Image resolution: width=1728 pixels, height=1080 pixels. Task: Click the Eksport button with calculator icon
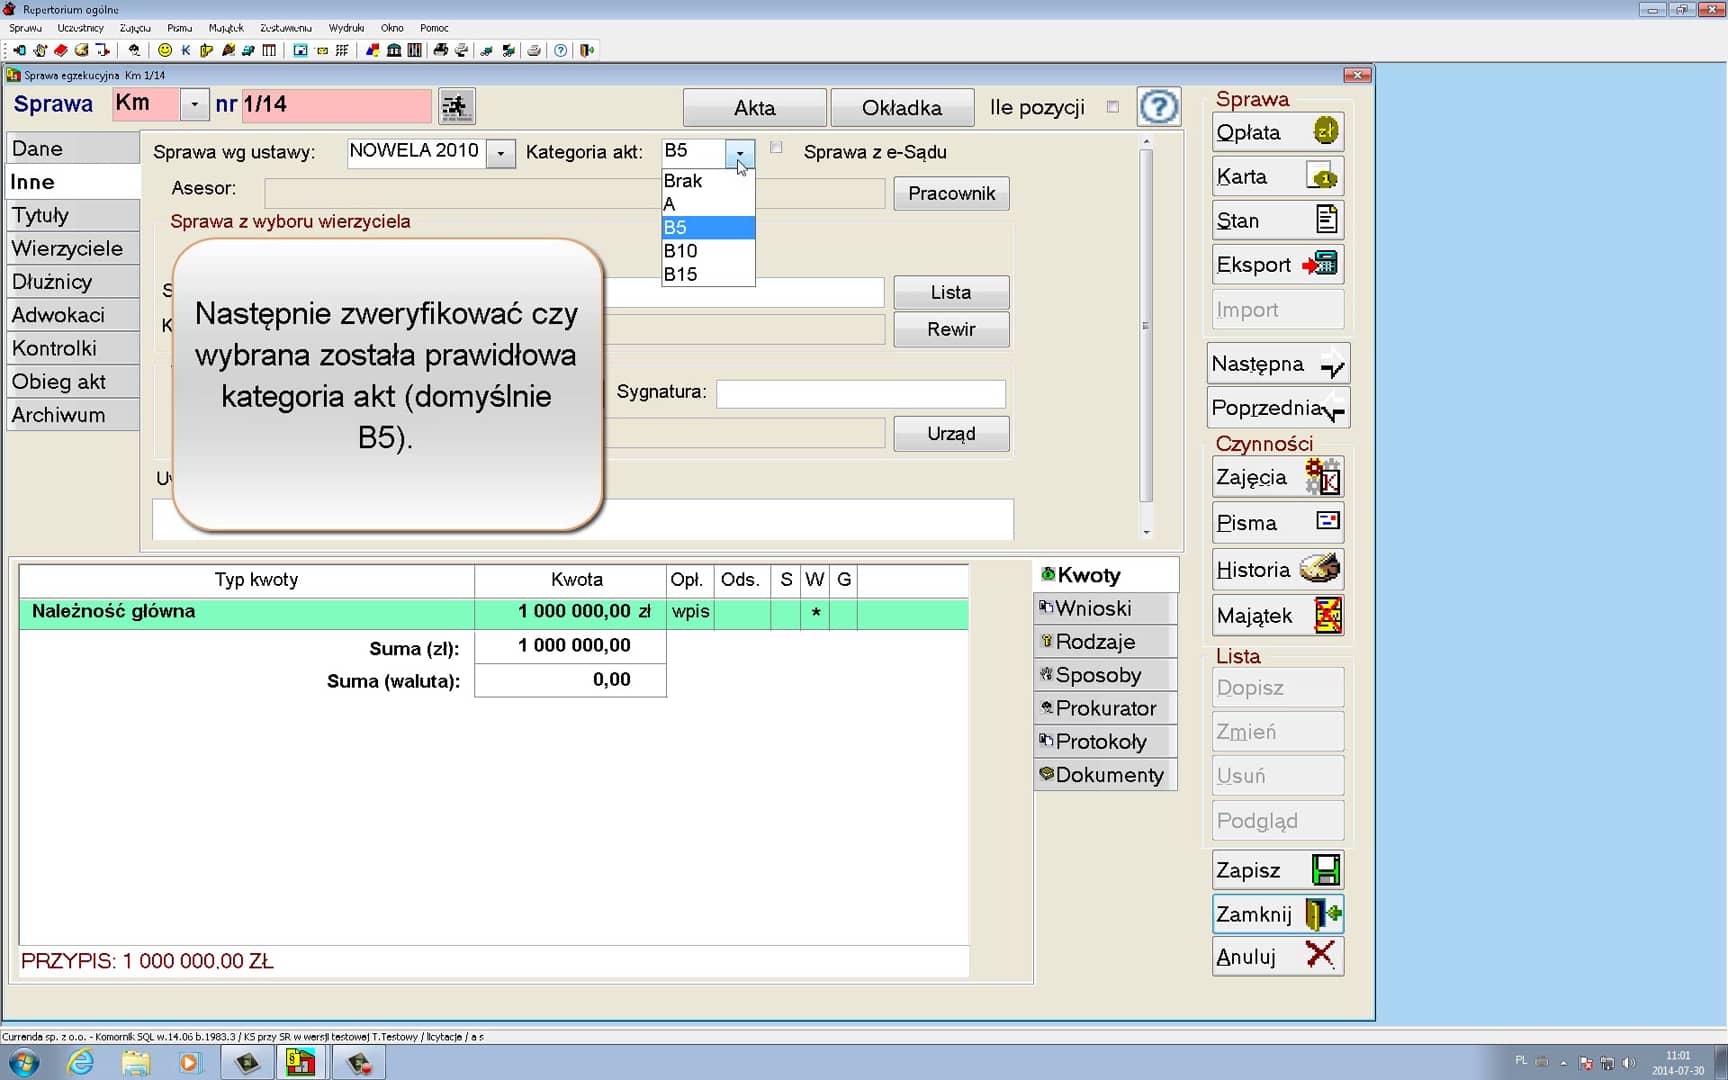1277,264
